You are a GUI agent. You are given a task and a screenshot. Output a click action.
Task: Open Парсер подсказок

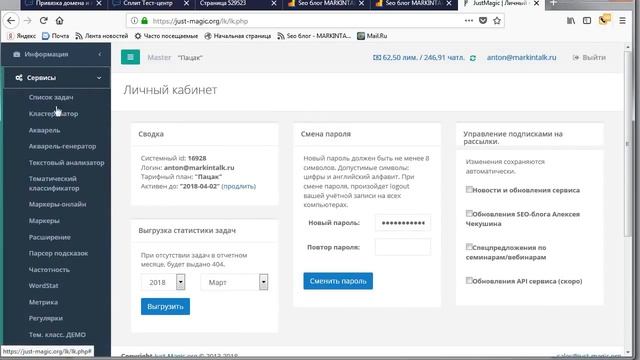point(58,253)
